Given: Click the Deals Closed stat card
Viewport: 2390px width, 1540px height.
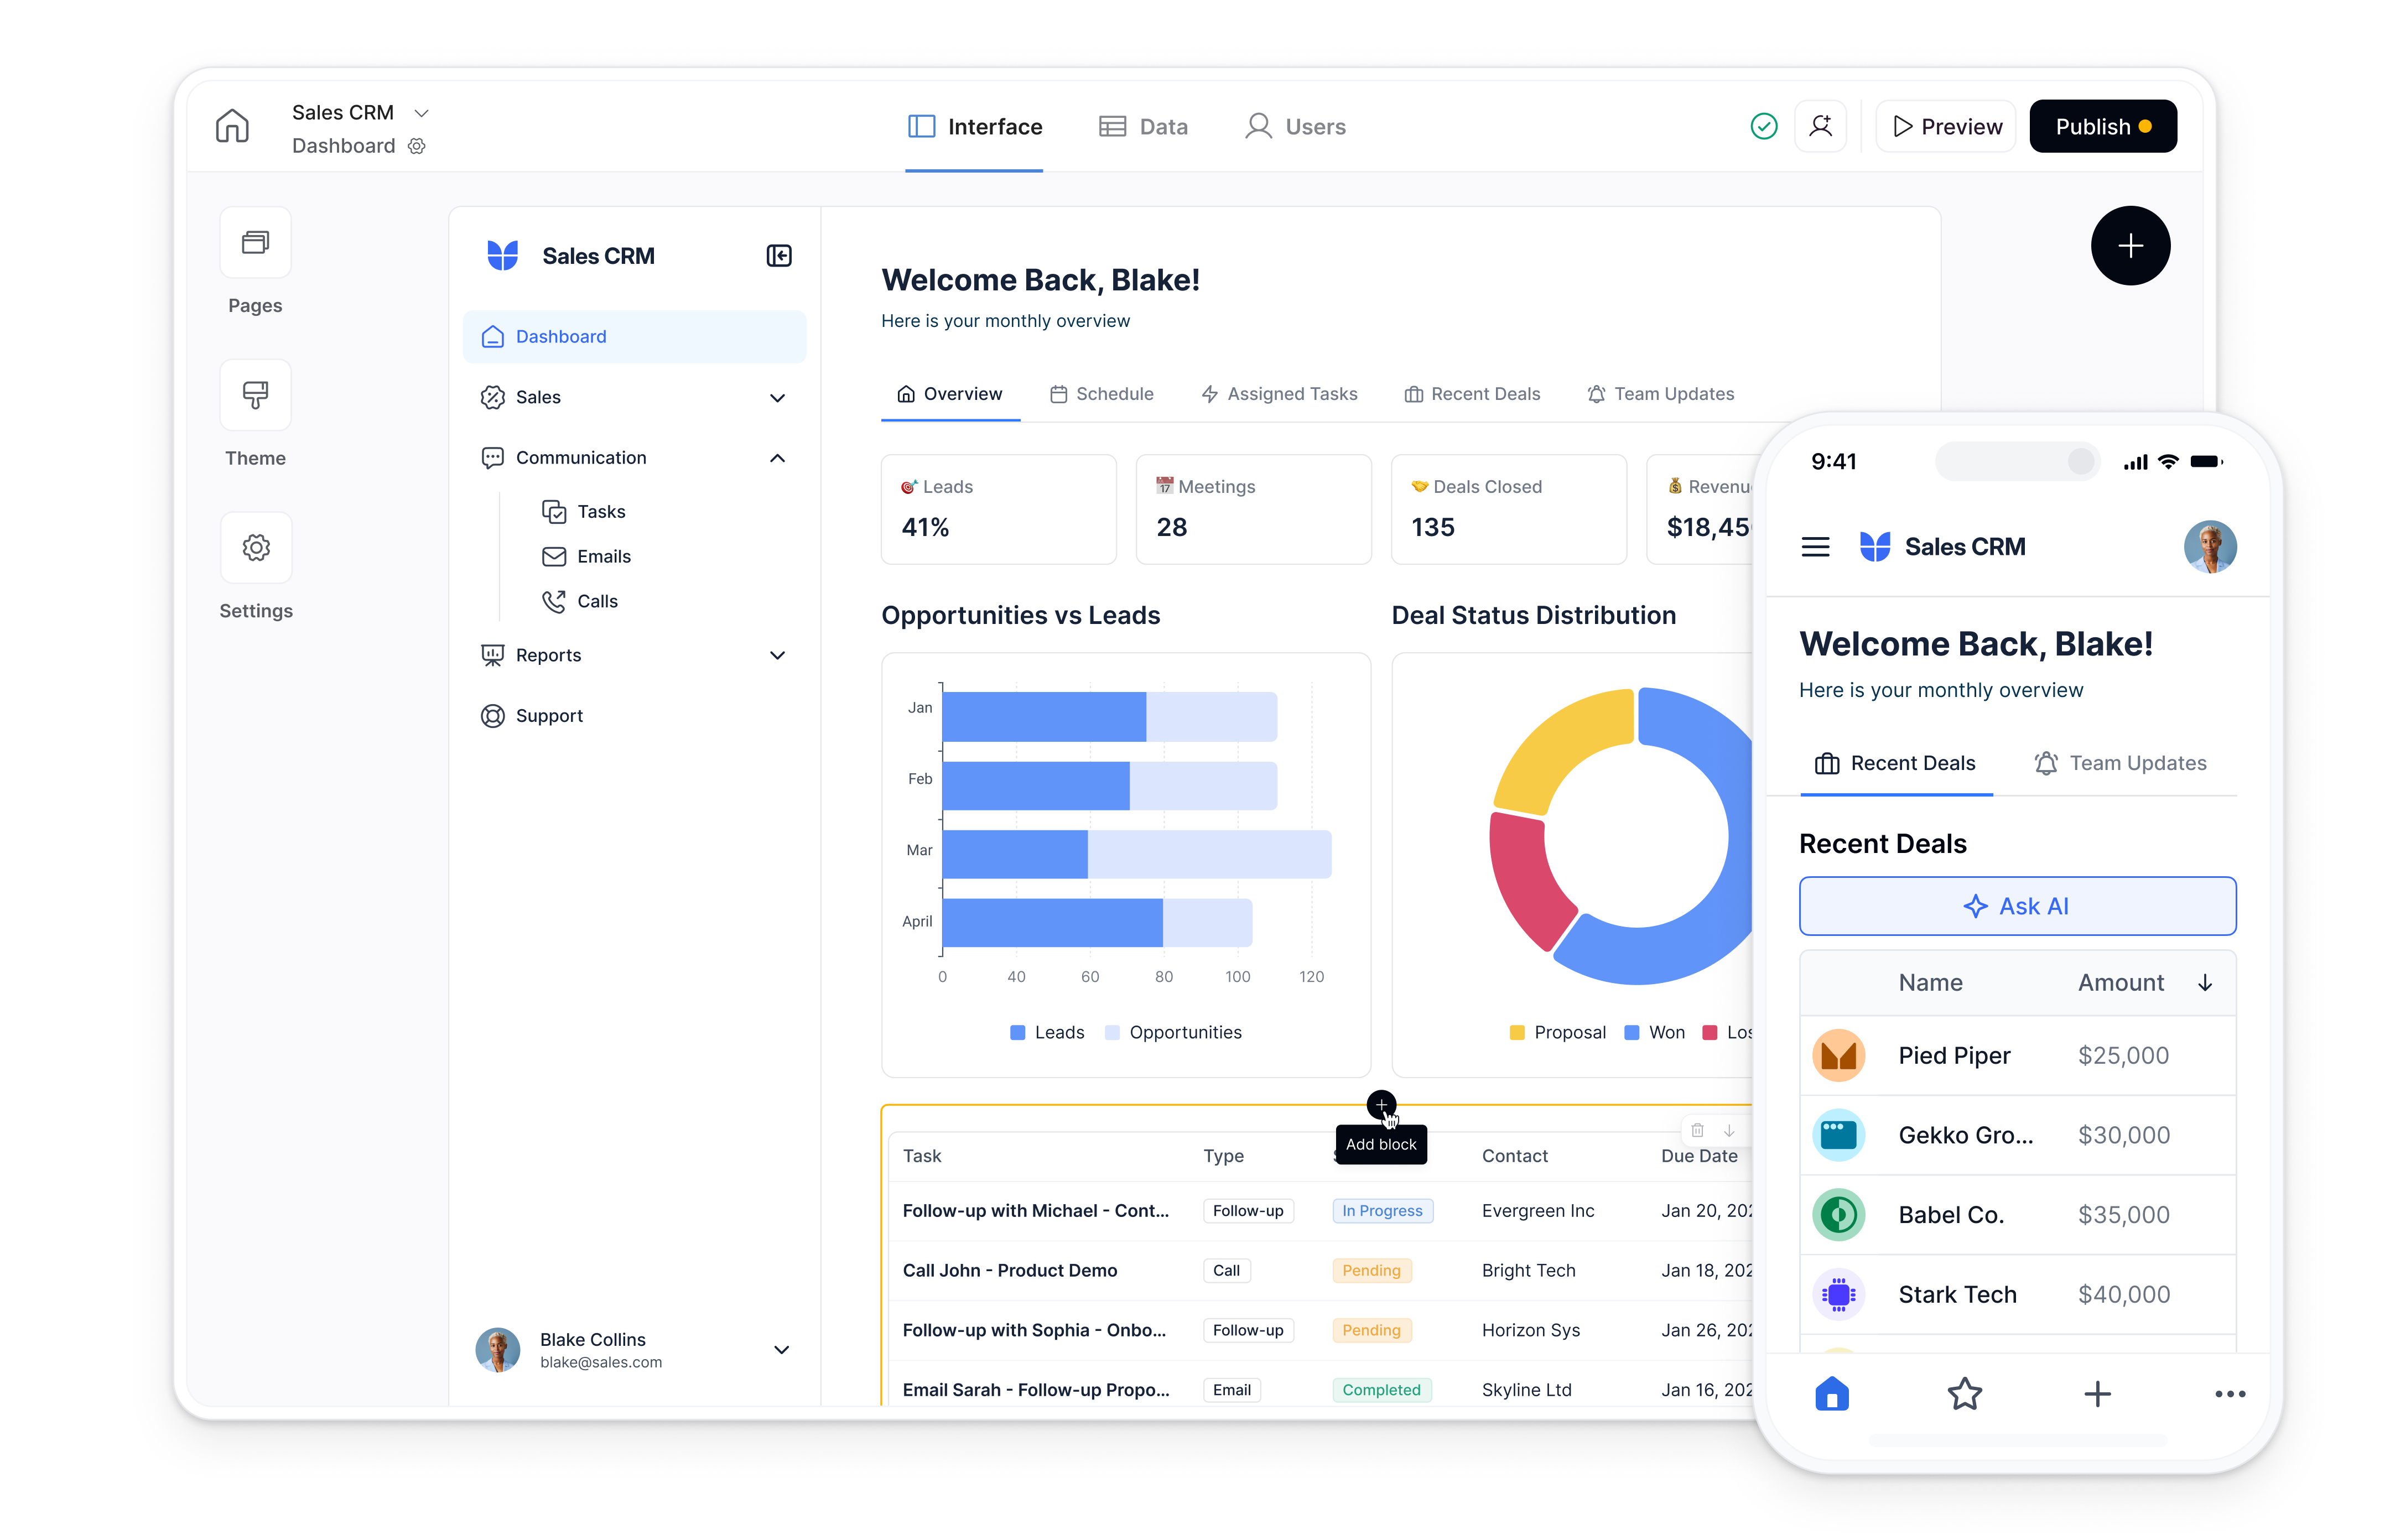Looking at the screenshot, I should (x=1508, y=509).
